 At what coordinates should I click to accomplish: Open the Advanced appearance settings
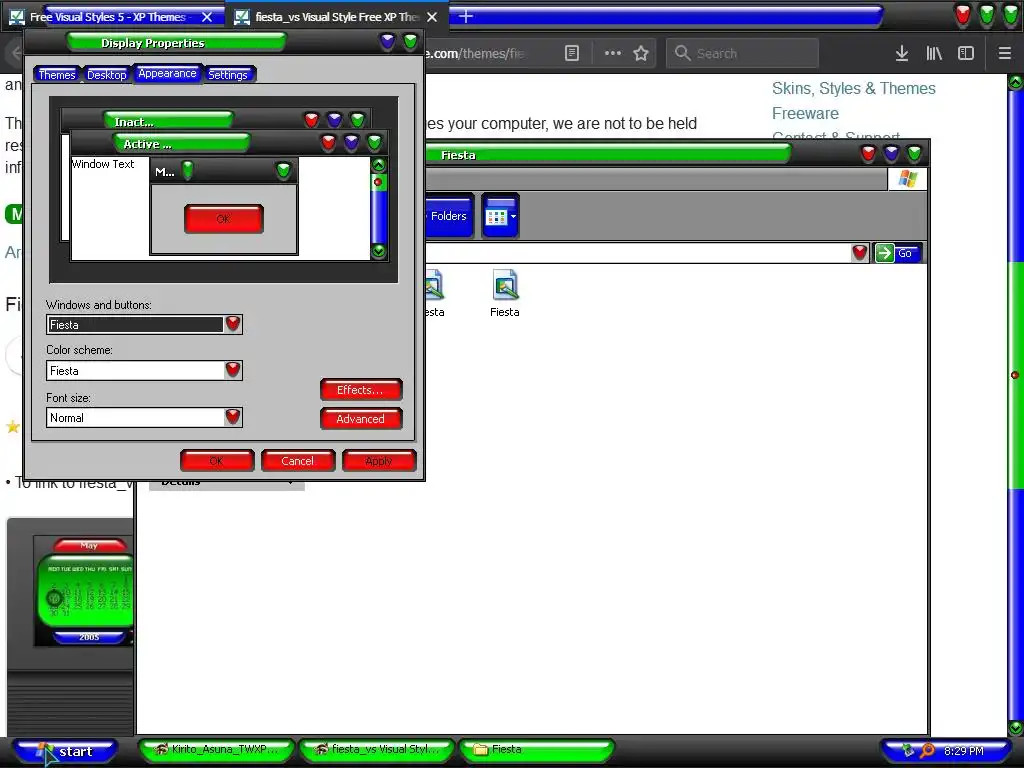coord(360,419)
